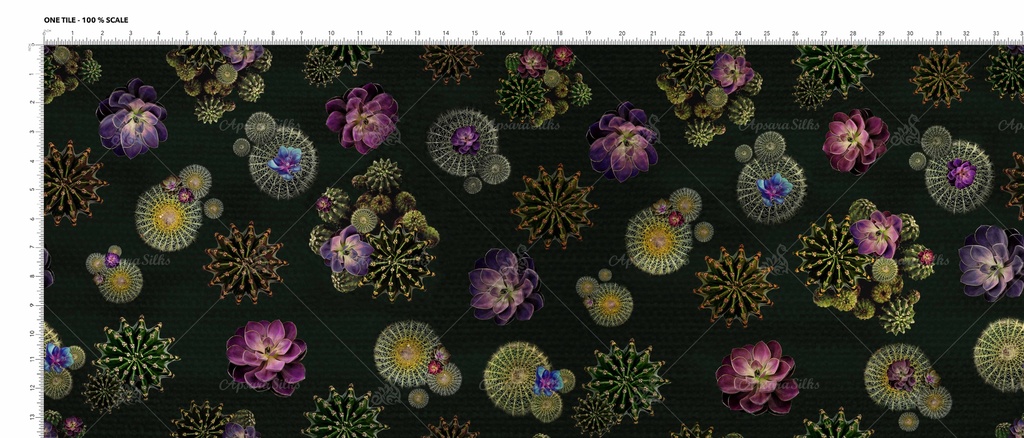Select the topmost magenta flower under top ruler mark 11
The image size is (1024, 438).
click(x=361, y=118)
